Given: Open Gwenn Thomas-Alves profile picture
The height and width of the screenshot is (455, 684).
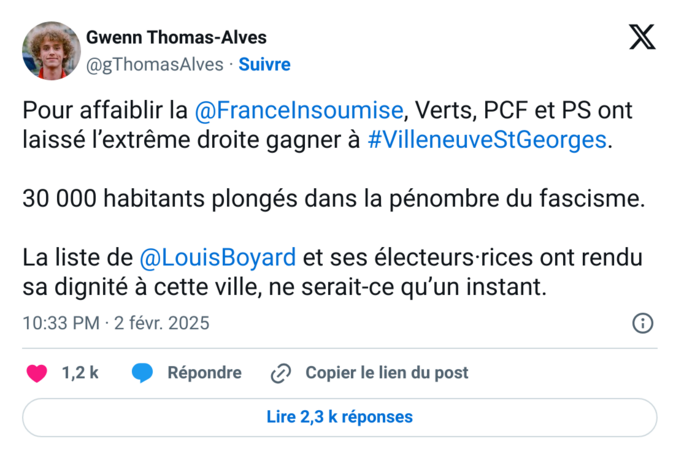Looking at the screenshot, I should pos(51,51).
